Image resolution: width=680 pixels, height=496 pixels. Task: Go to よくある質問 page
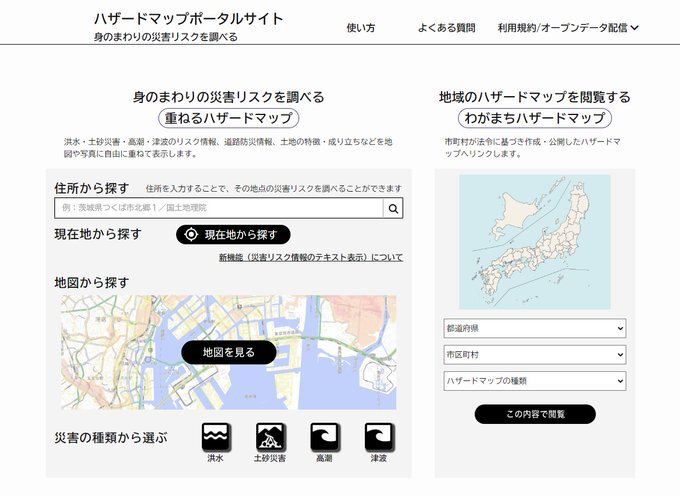(x=446, y=28)
